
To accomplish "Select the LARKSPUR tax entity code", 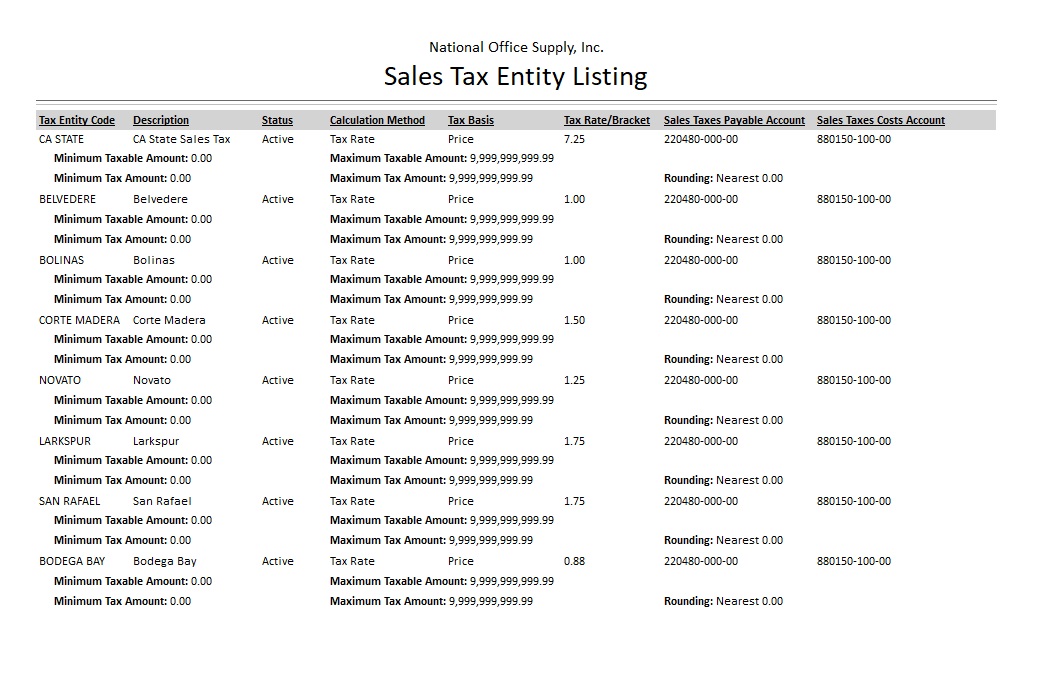I will (x=65, y=441).
